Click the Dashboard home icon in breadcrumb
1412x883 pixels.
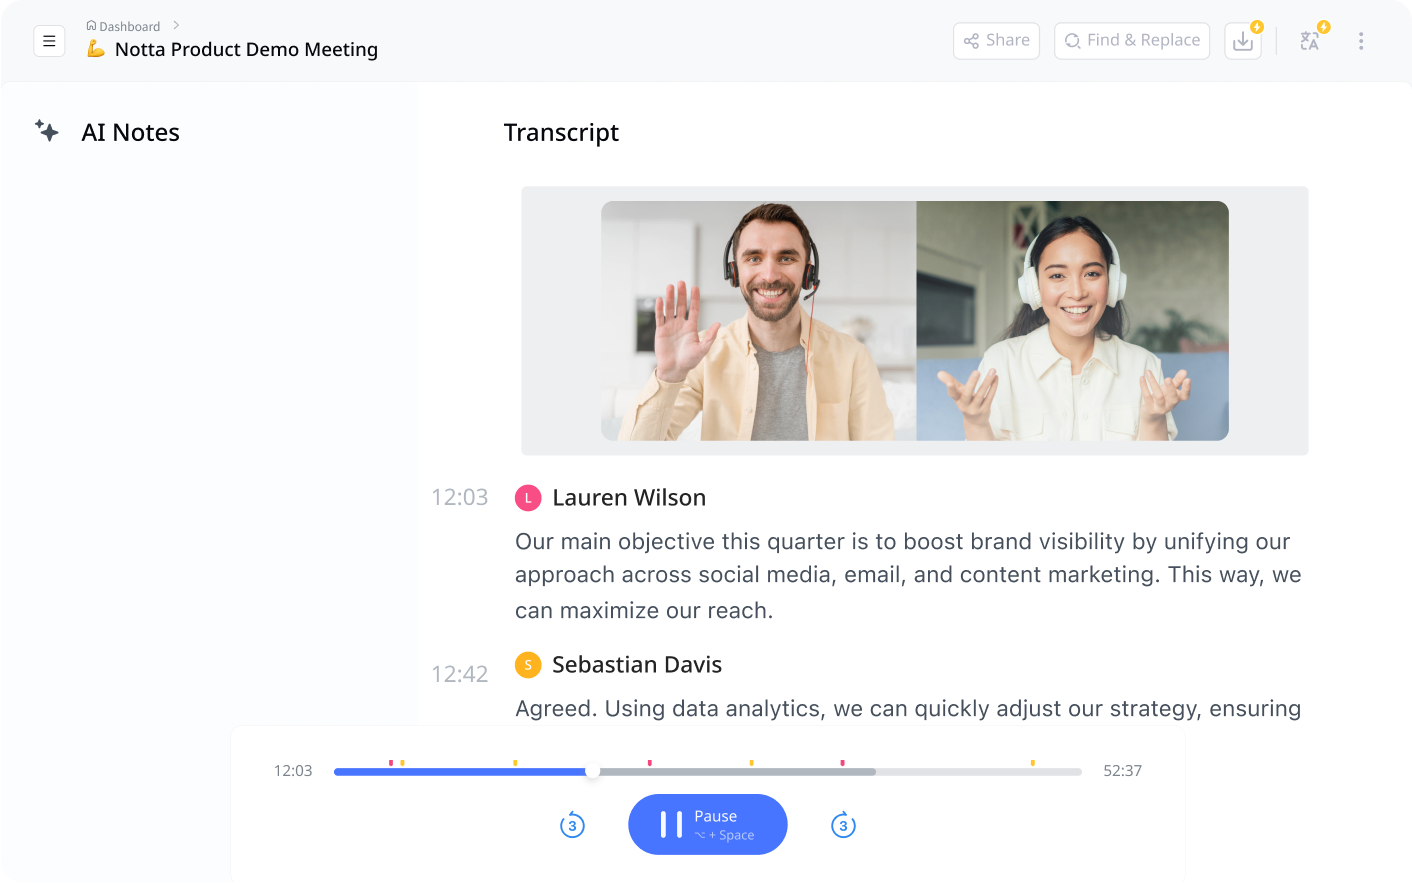click(89, 25)
